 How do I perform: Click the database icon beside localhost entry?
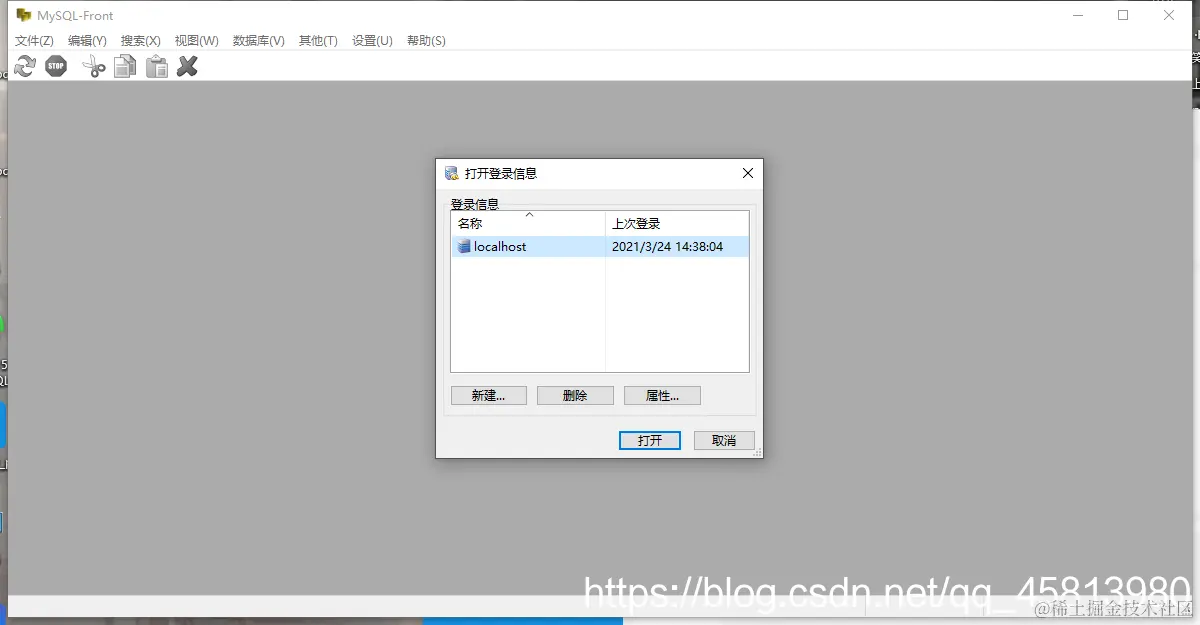coord(462,246)
